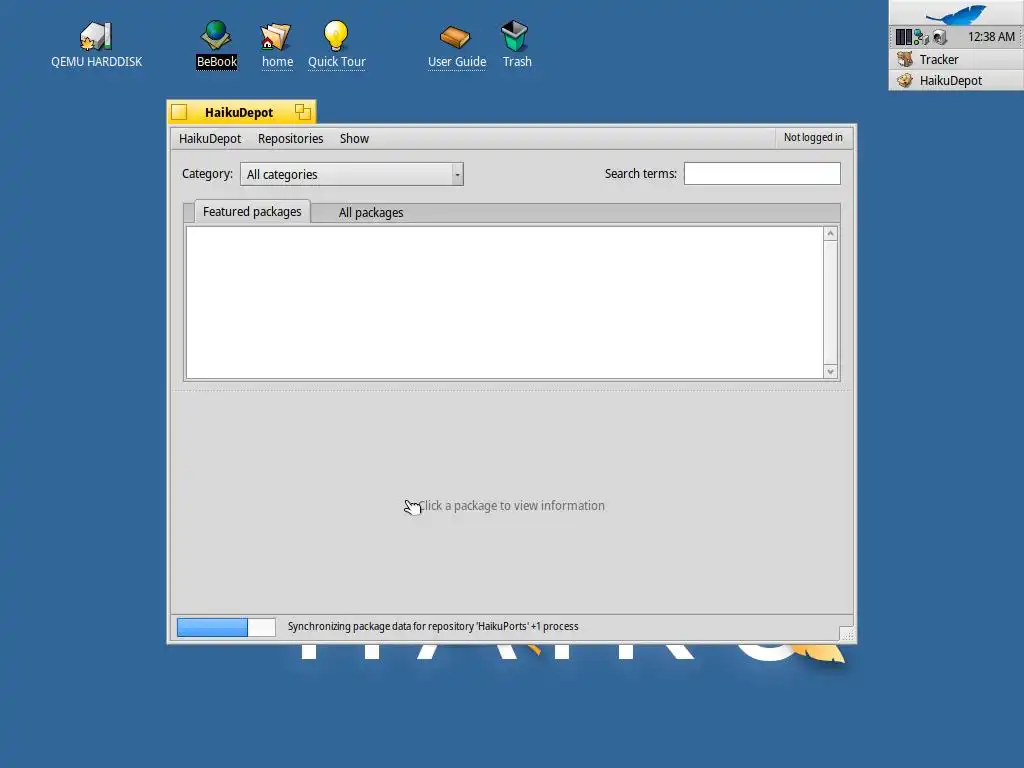Click the HaikuDepot window title tab
The height and width of the screenshot is (768, 1024).
click(238, 112)
